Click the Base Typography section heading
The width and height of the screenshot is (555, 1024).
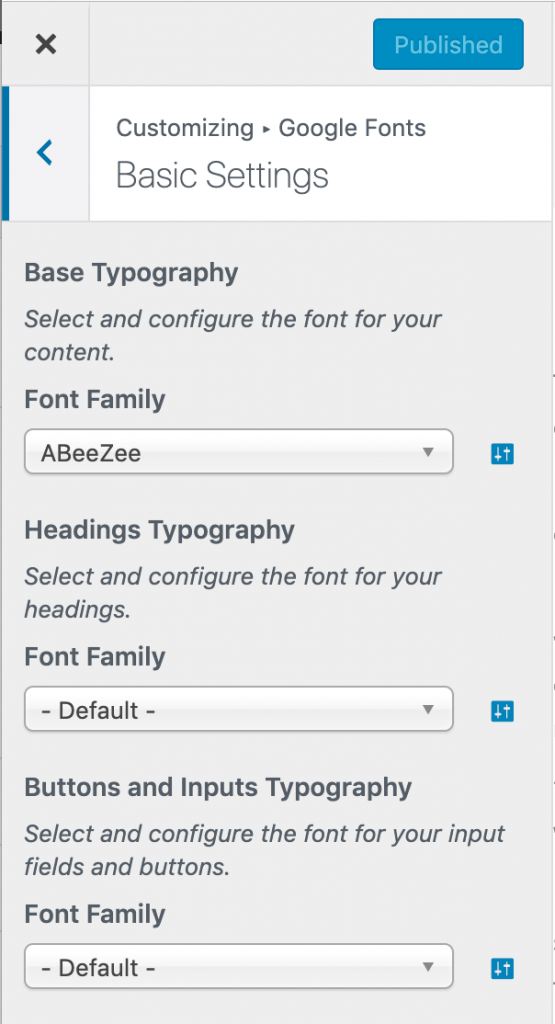[x=131, y=273]
